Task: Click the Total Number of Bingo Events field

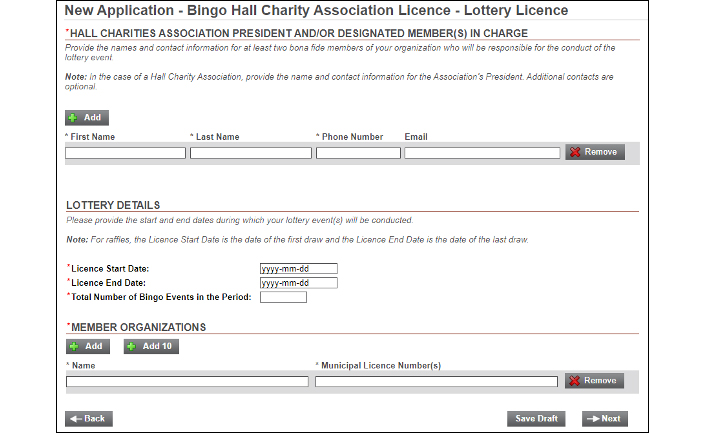Action: coord(283,297)
